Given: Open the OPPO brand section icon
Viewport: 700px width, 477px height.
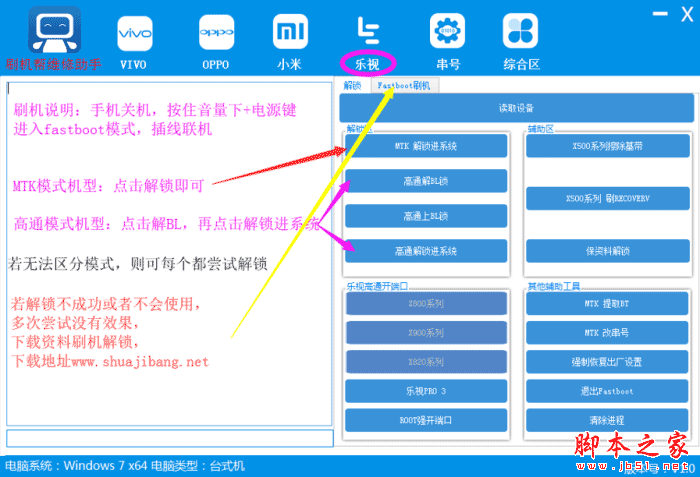Looking at the screenshot, I should (217, 32).
